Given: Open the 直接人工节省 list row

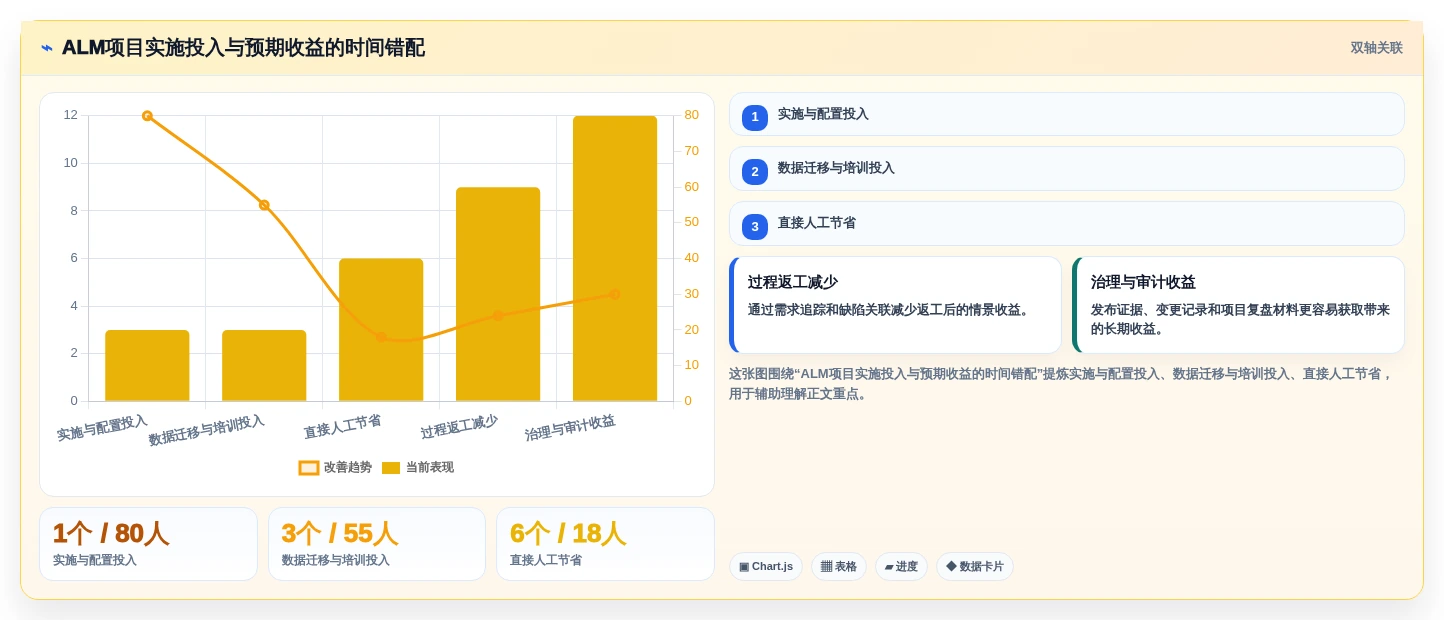Looking at the screenshot, I should (x=1067, y=223).
